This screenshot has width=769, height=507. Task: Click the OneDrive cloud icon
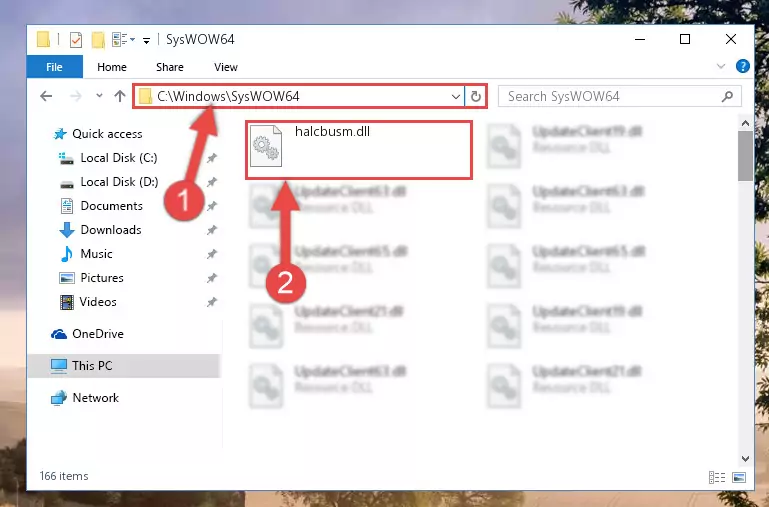coord(59,334)
